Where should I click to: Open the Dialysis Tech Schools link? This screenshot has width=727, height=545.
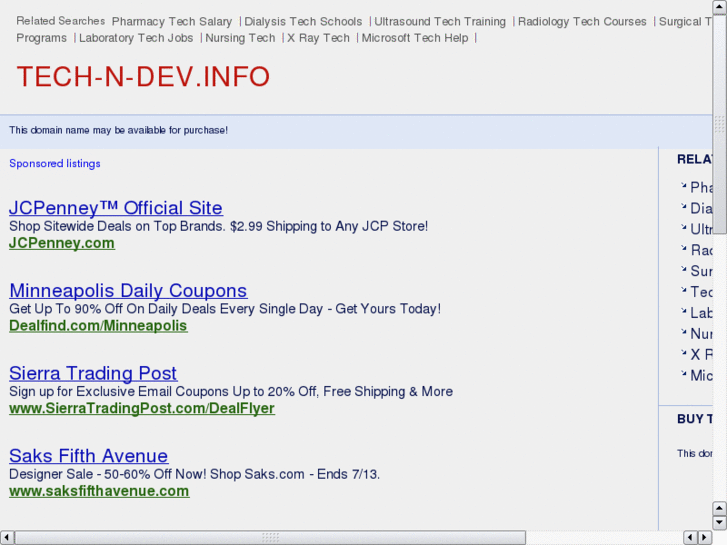click(x=303, y=22)
